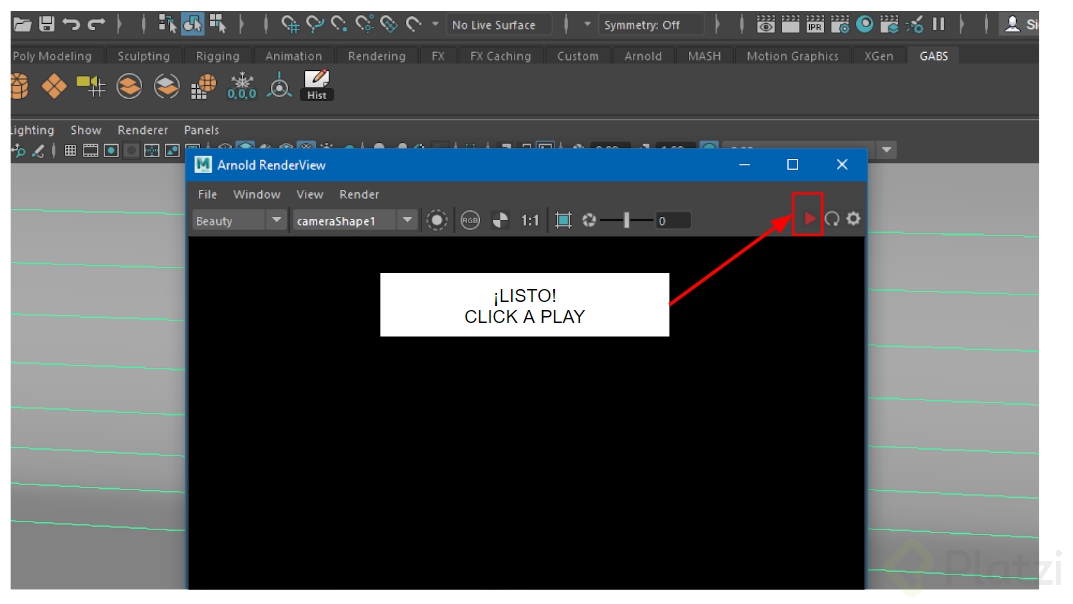Click the exposure value field showing 0

[x=673, y=220]
